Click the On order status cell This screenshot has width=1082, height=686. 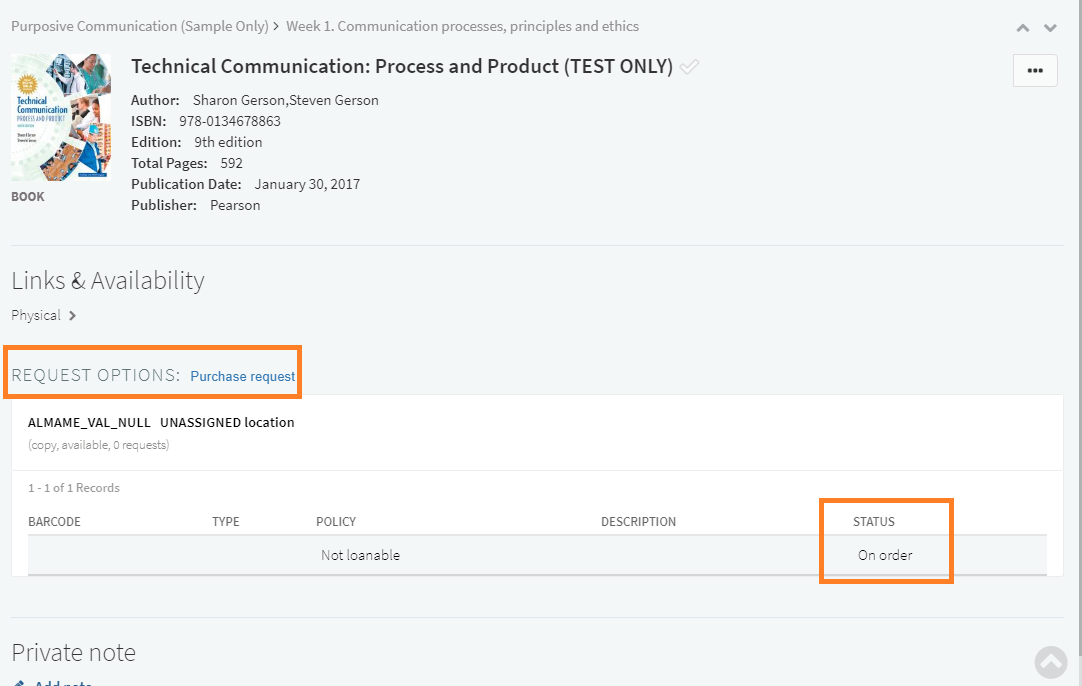pyautogui.click(x=885, y=555)
